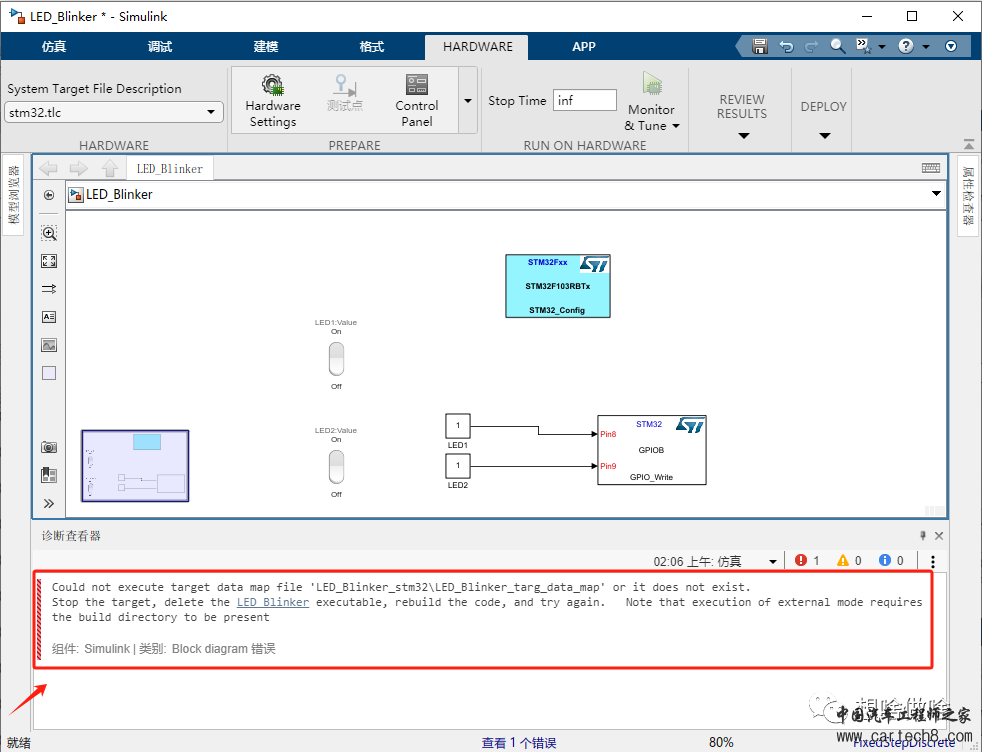
Task: Select the LED2 constant block
Action: 458,466
